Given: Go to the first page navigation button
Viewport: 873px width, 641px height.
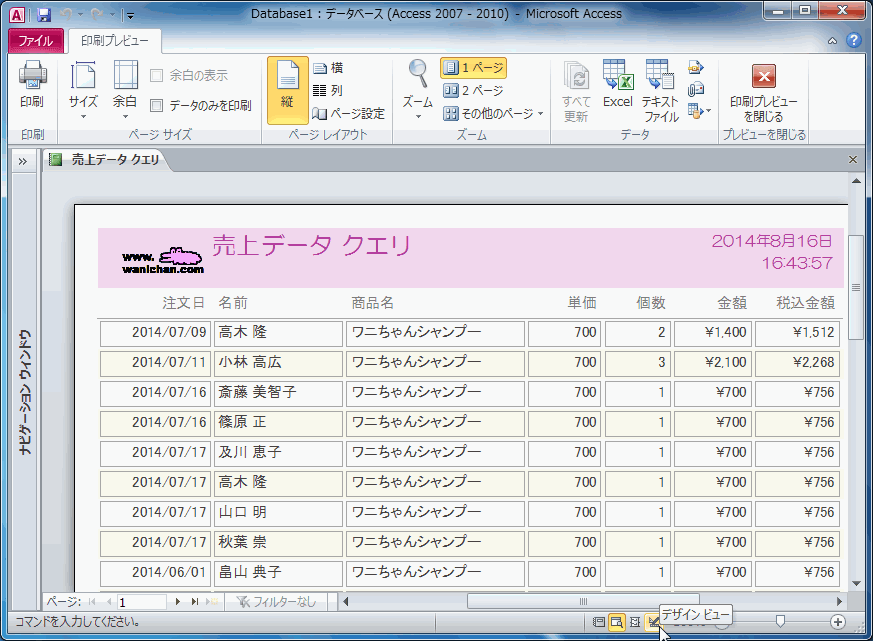Looking at the screenshot, I should coord(92,601).
